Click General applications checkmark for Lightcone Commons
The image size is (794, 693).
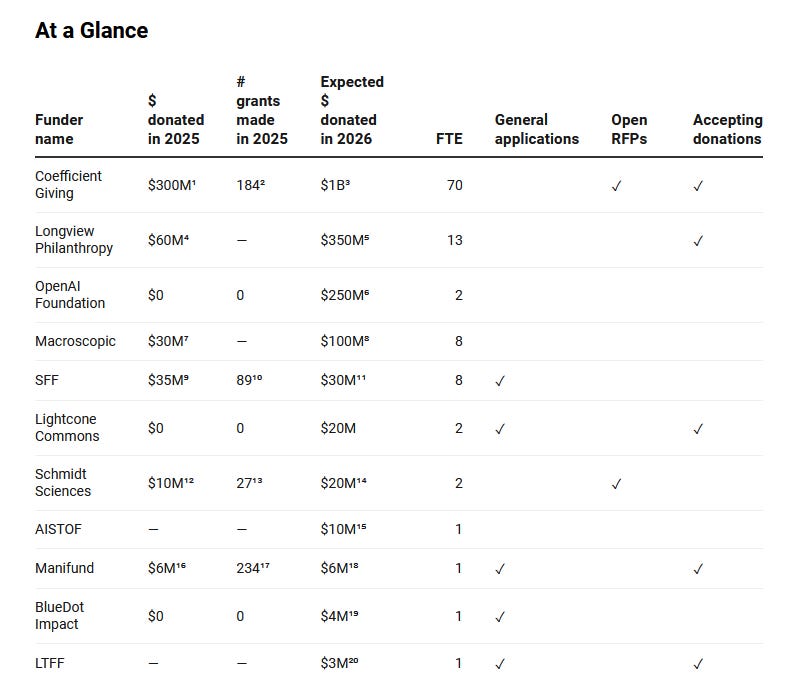[x=500, y=429]
